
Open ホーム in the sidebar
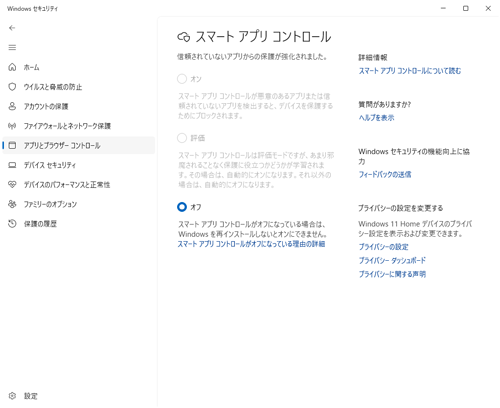tap(78, 67)
